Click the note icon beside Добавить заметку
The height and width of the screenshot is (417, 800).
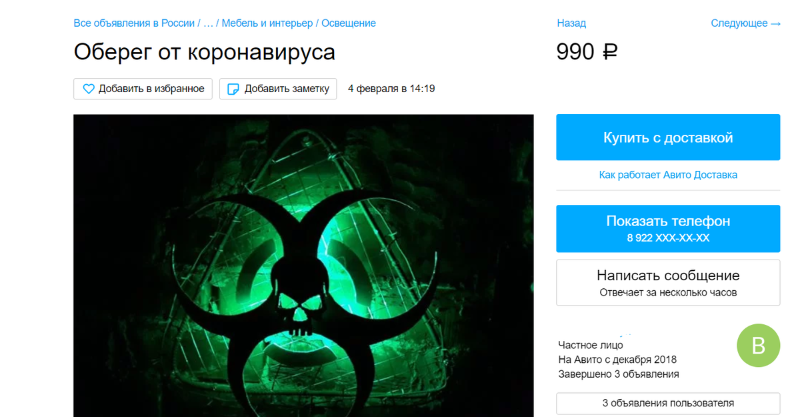pos(233,89)
